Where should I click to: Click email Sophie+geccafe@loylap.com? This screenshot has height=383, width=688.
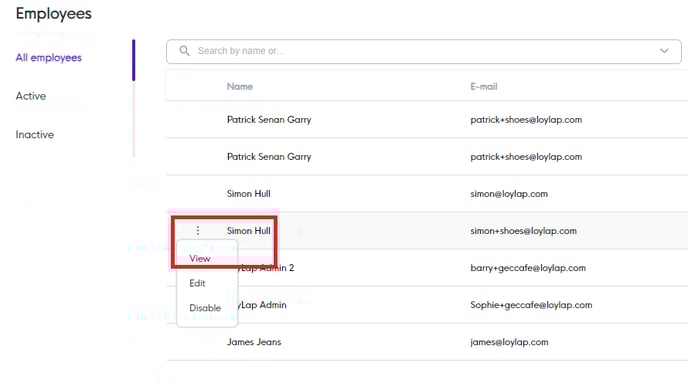(531, 305)
